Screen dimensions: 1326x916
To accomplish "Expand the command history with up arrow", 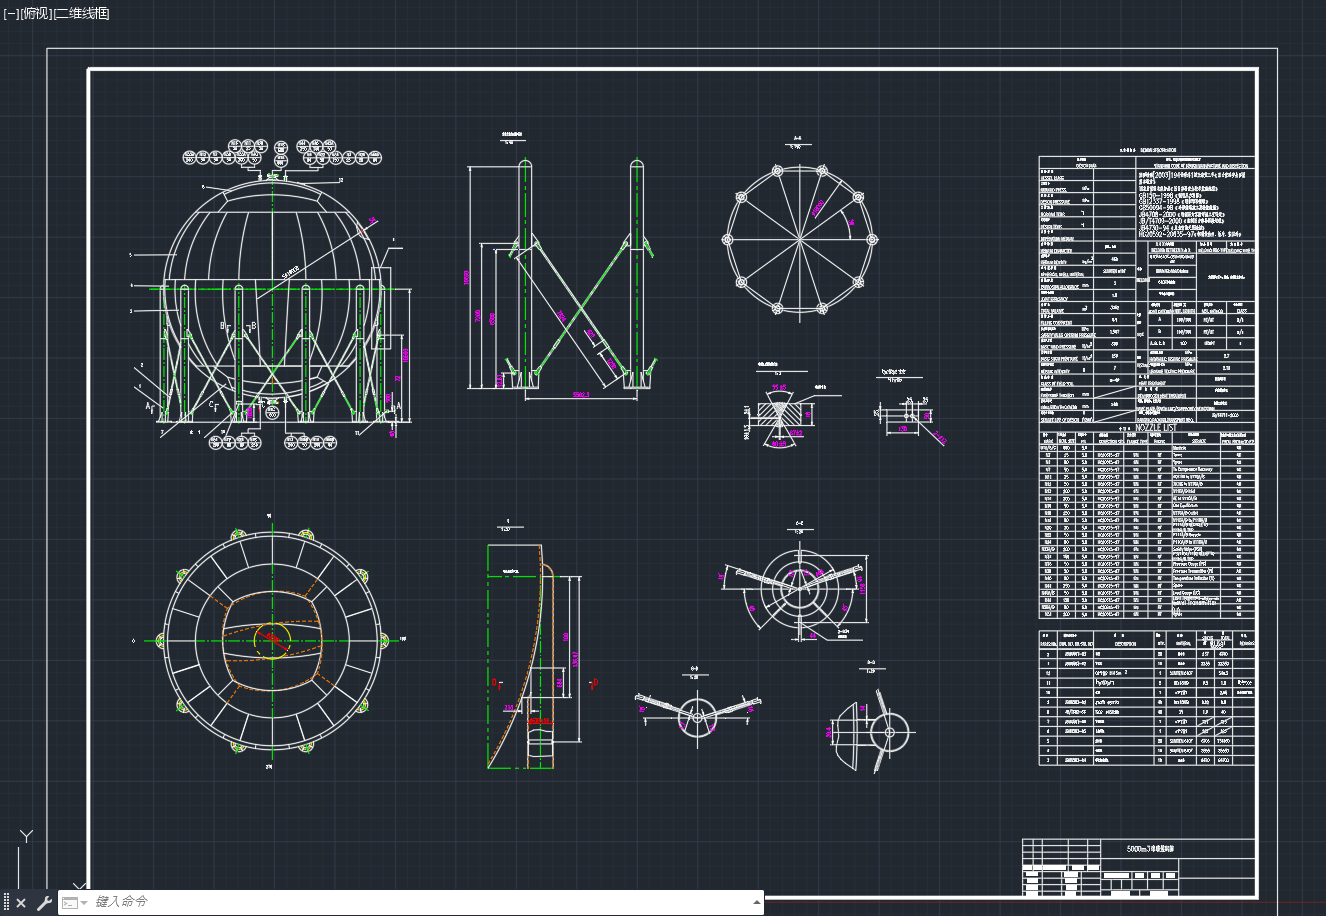I will [x=756, y=902].
